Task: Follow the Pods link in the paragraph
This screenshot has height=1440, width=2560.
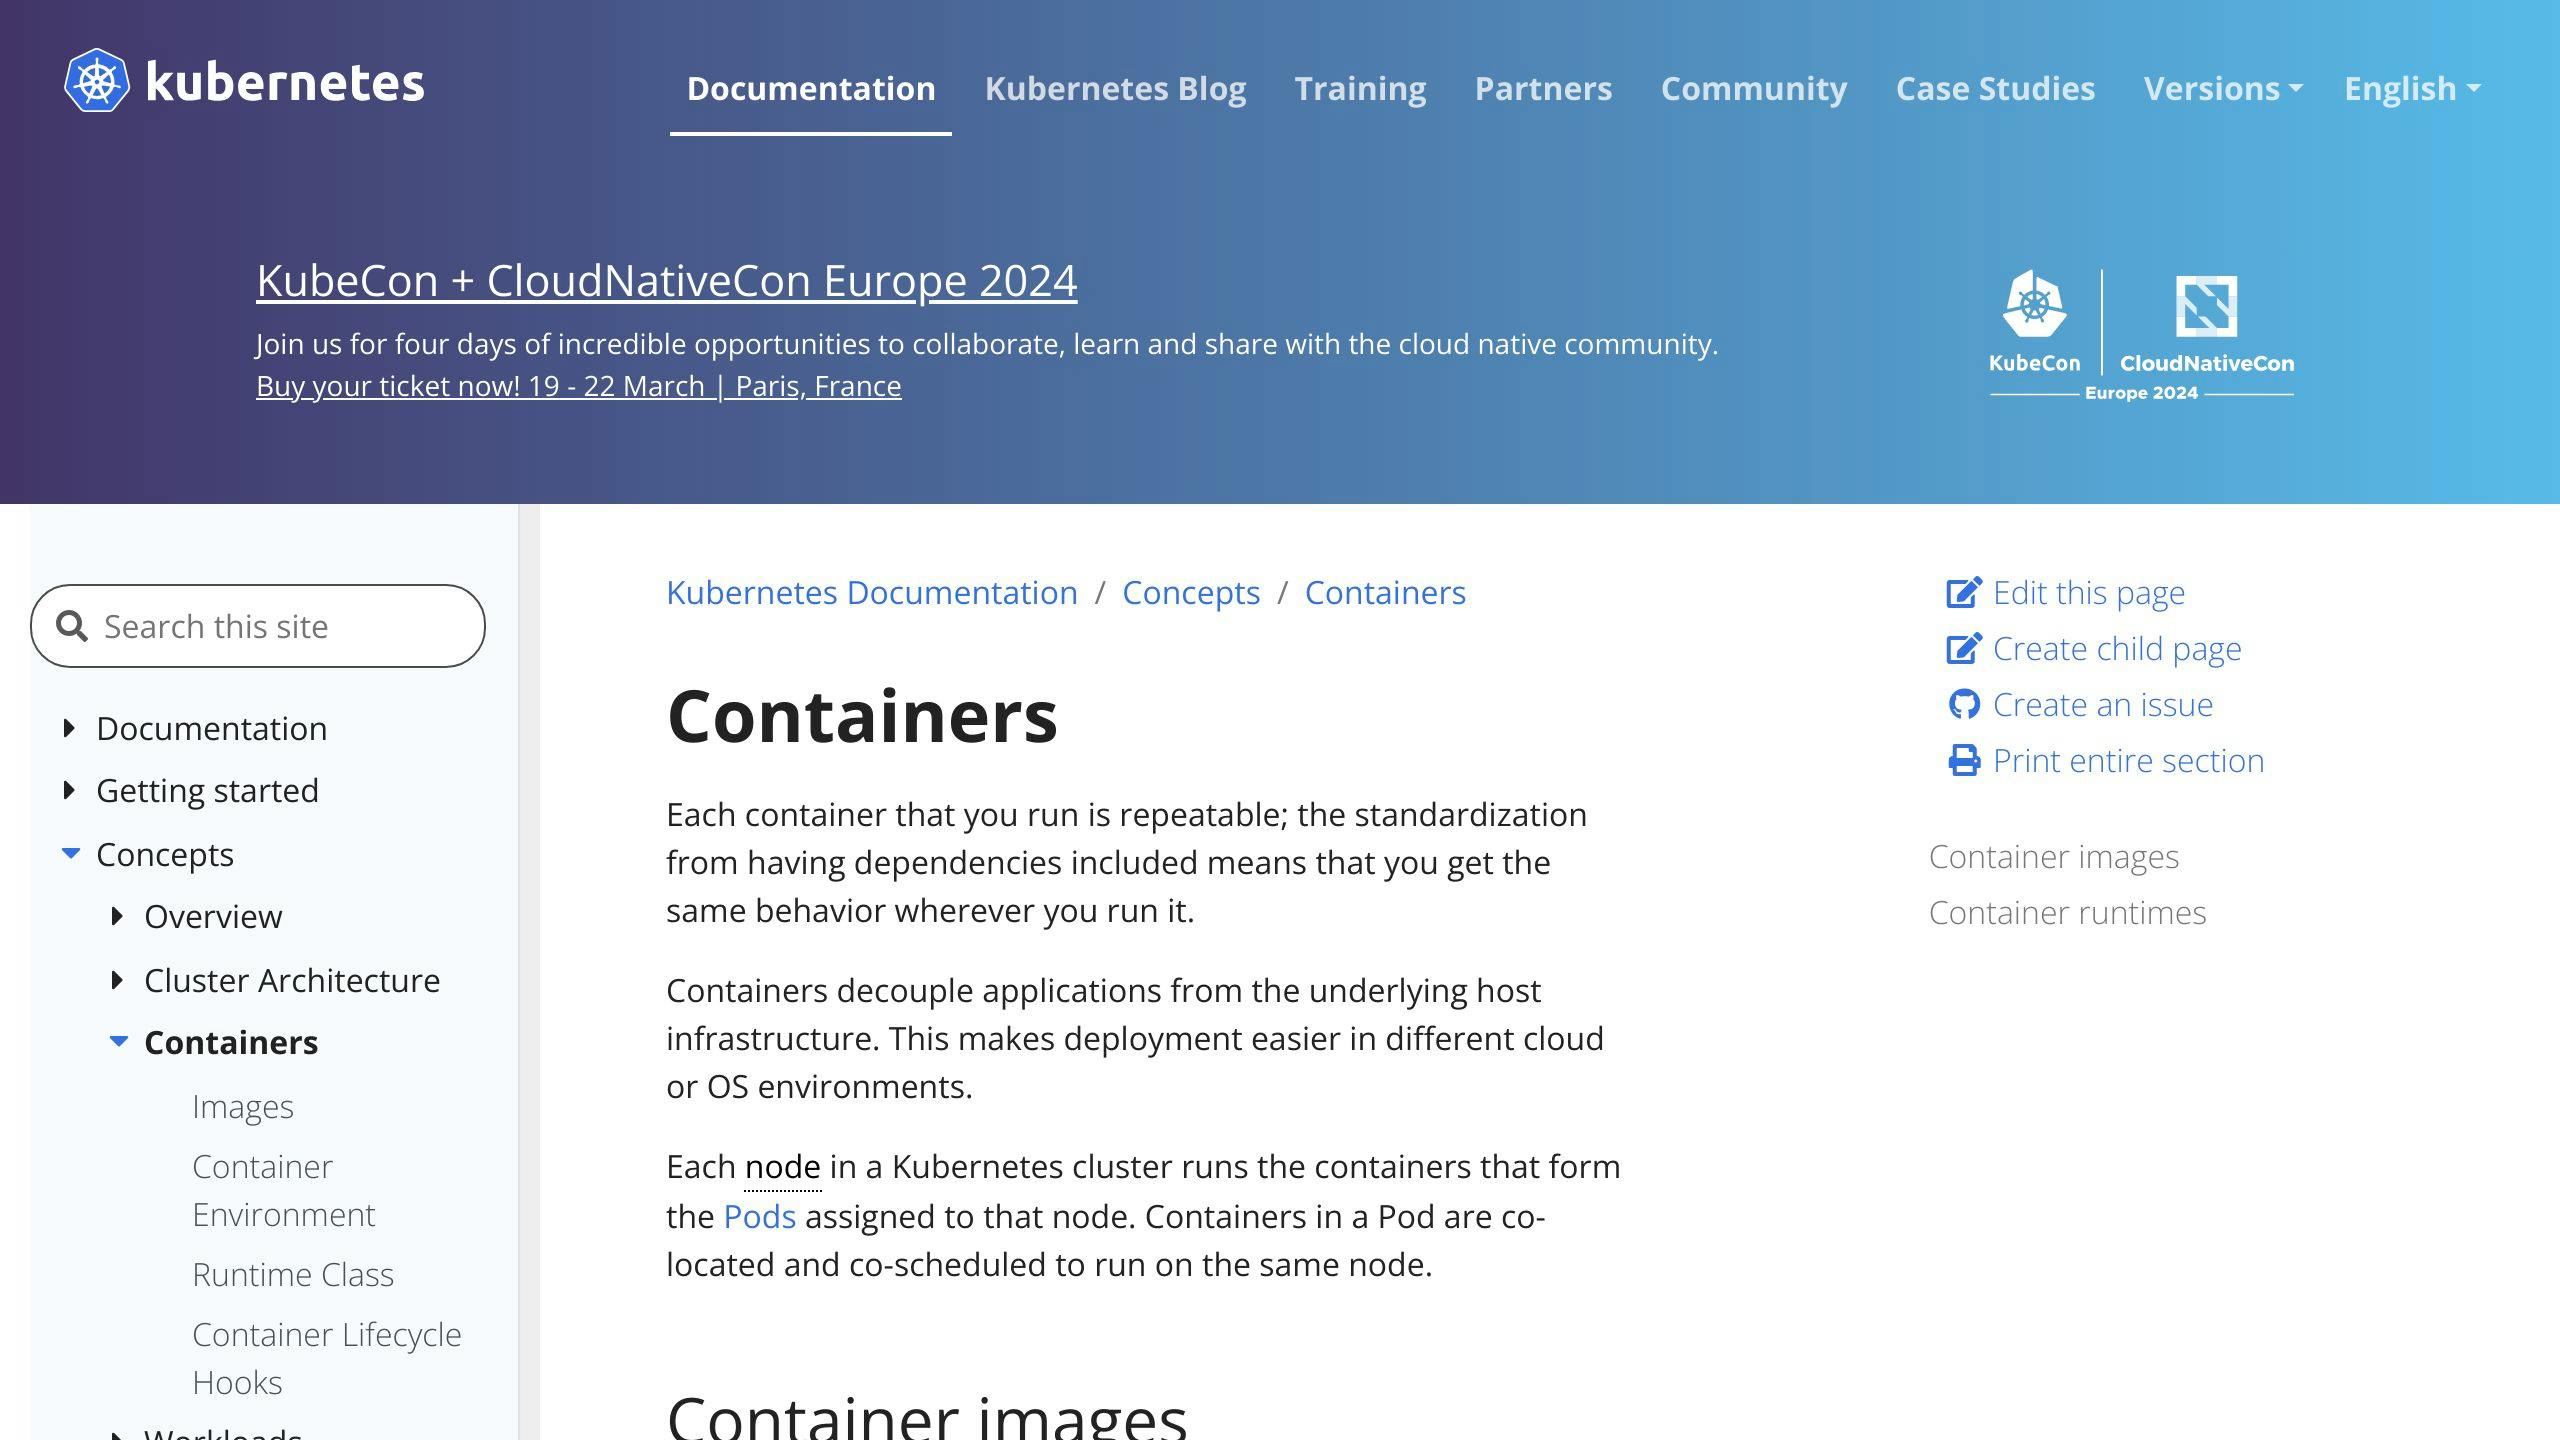Action: point(759,1216)
